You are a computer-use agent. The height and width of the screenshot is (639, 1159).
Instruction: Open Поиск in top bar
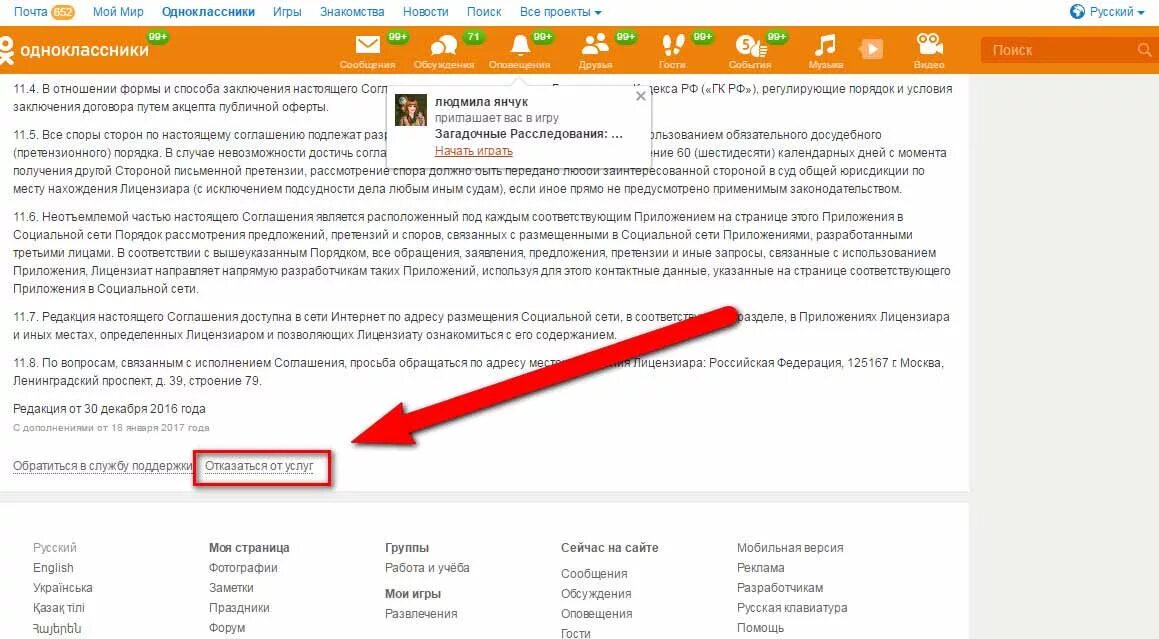pyautogui.click(x=483, y=12)
